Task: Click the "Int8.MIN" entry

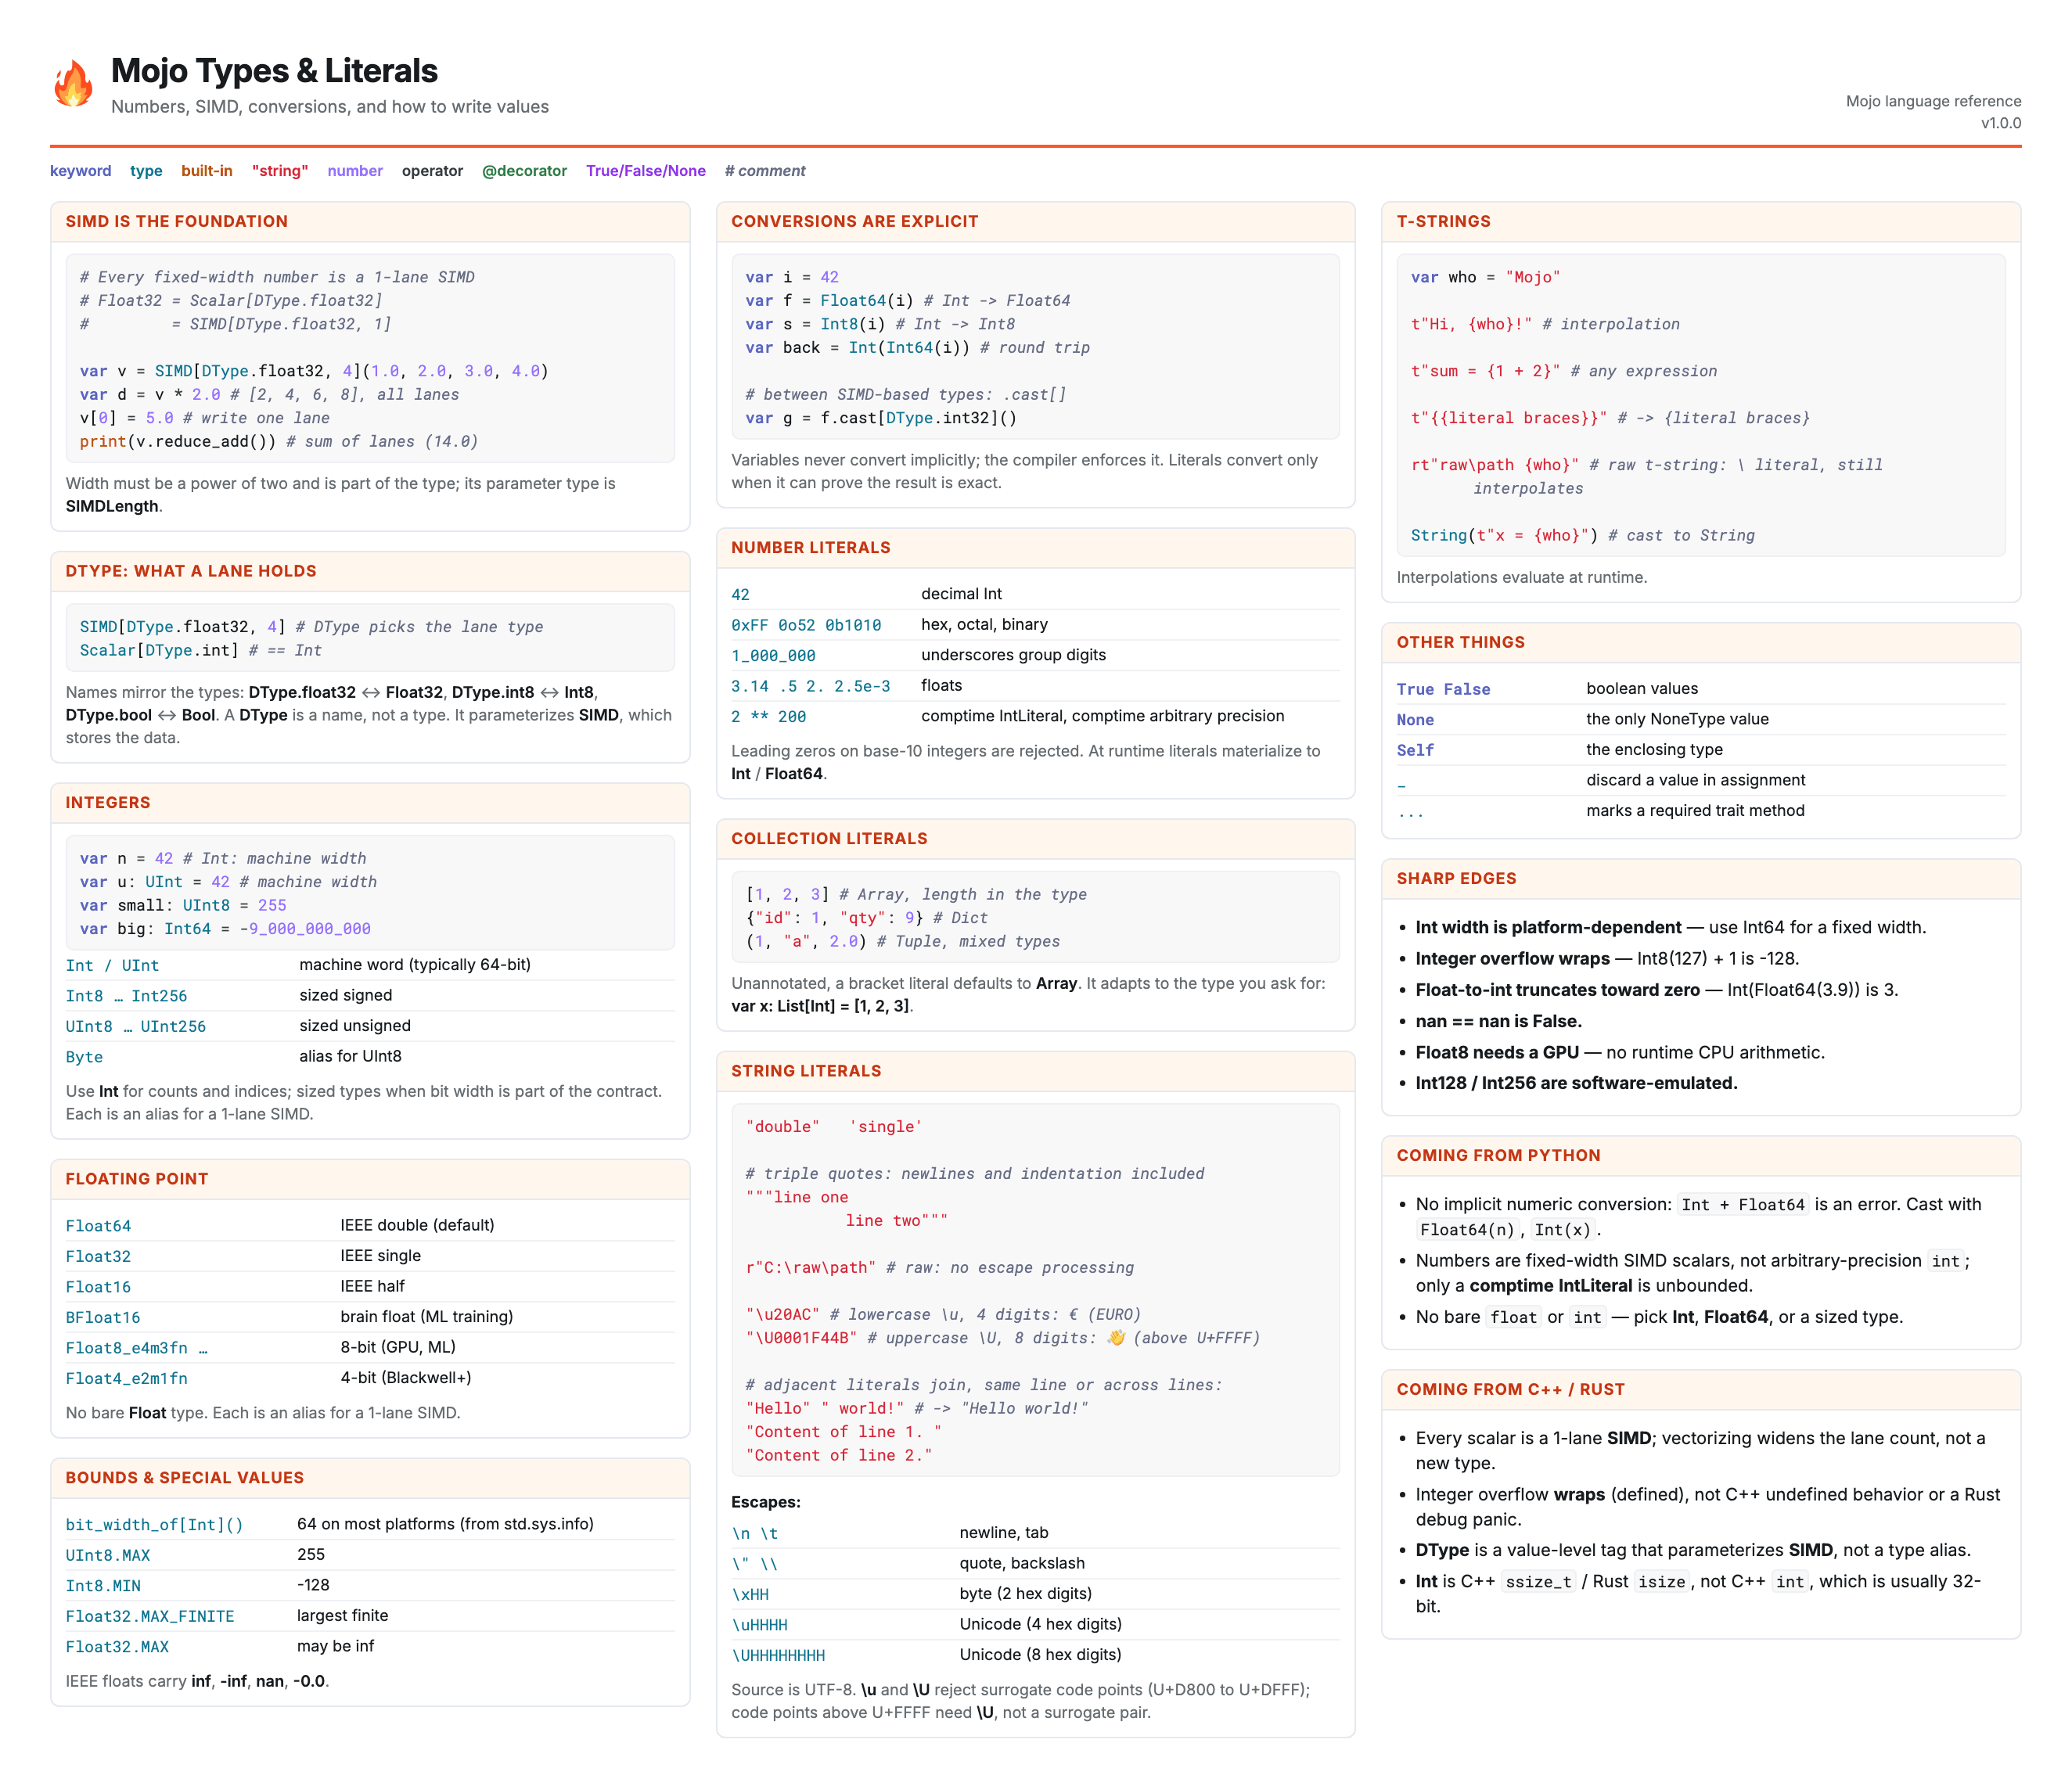Action: tap(103, 1586)
